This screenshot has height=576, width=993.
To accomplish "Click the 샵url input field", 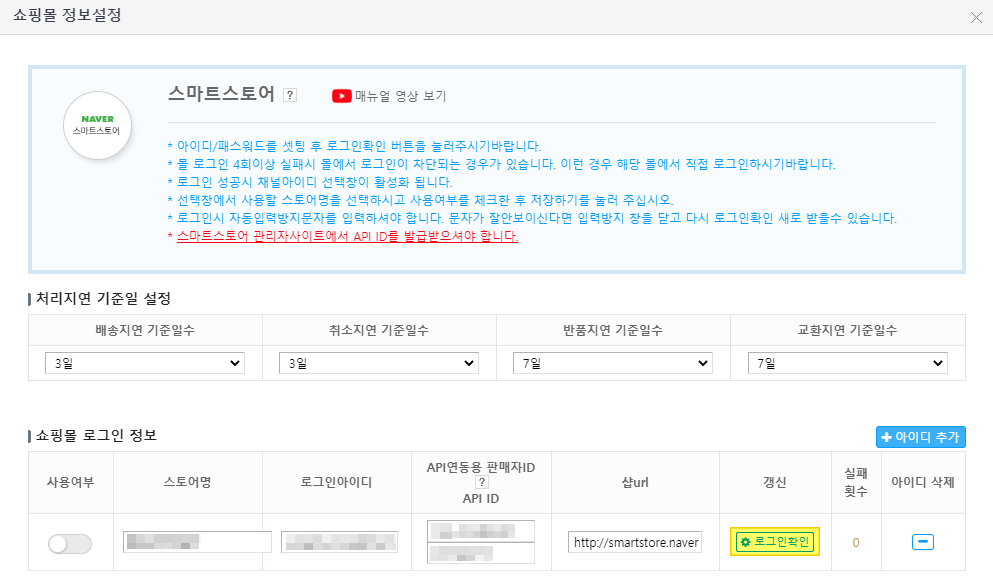I will [635, 542].
